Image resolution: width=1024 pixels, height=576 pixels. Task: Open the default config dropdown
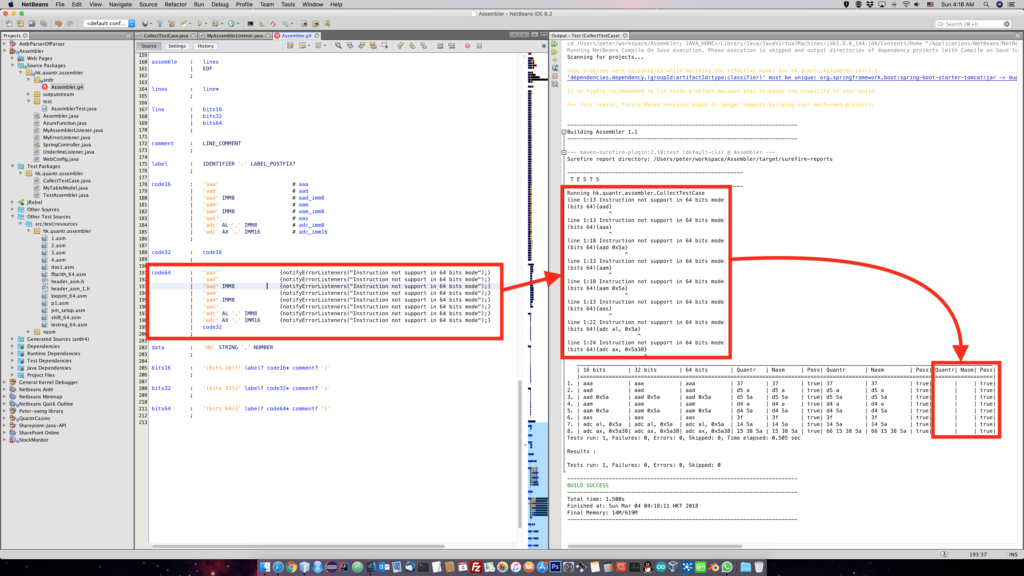[x=109, y=24]
